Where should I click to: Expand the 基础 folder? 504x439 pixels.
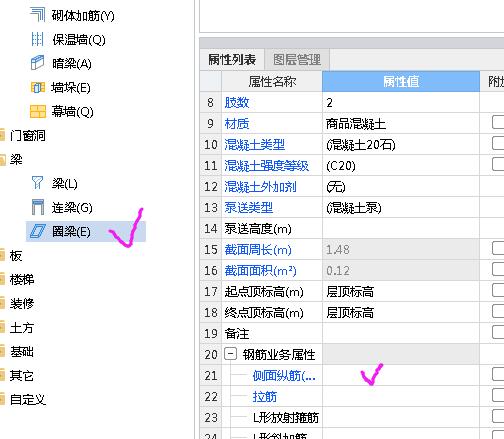coord(3,351)
